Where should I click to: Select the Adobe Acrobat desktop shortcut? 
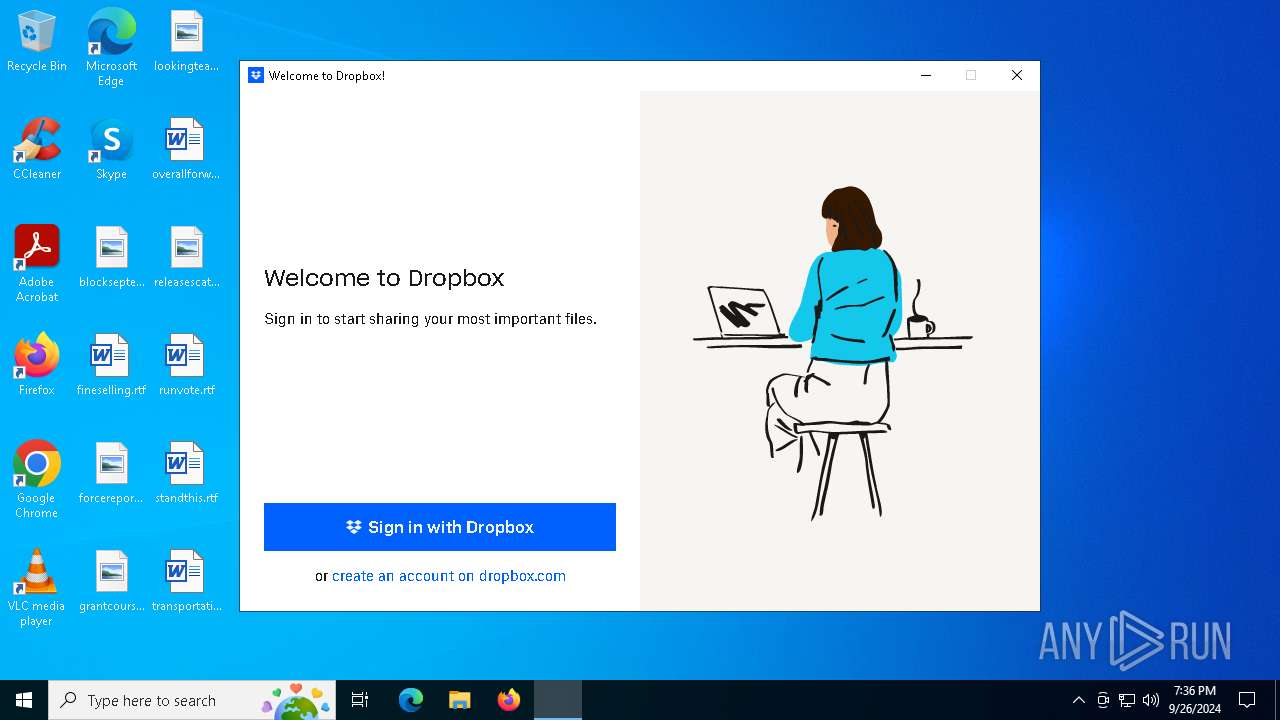(x=37, y=264)
